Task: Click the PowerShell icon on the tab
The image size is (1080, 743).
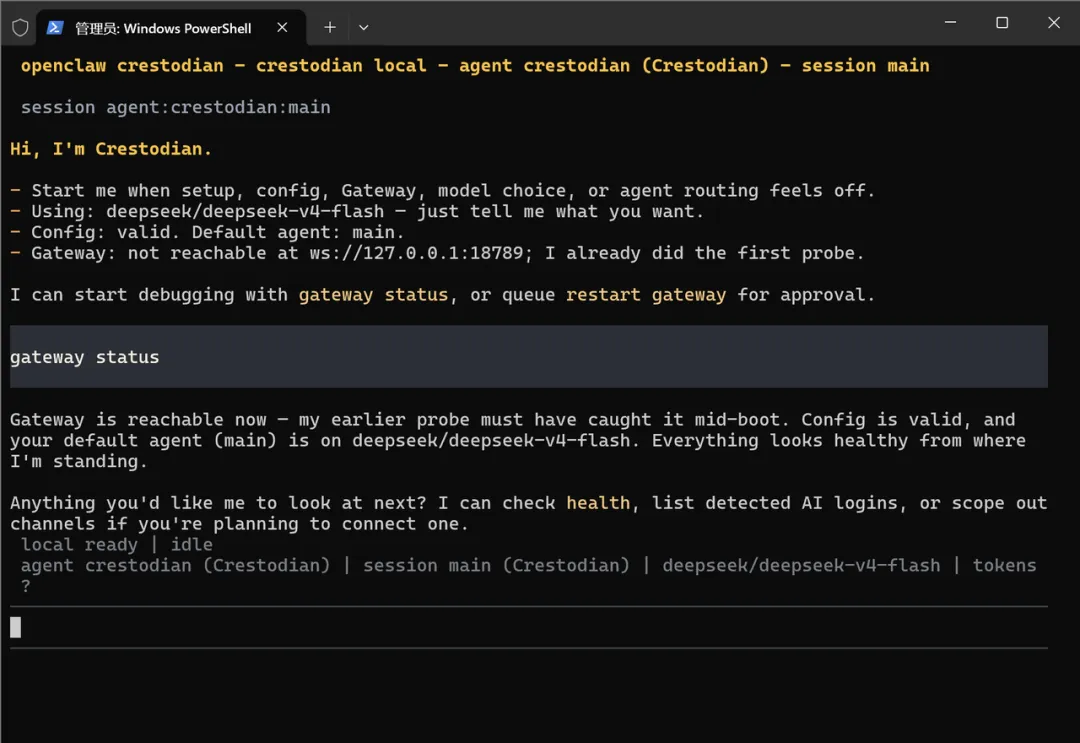Action: (55, 28)
